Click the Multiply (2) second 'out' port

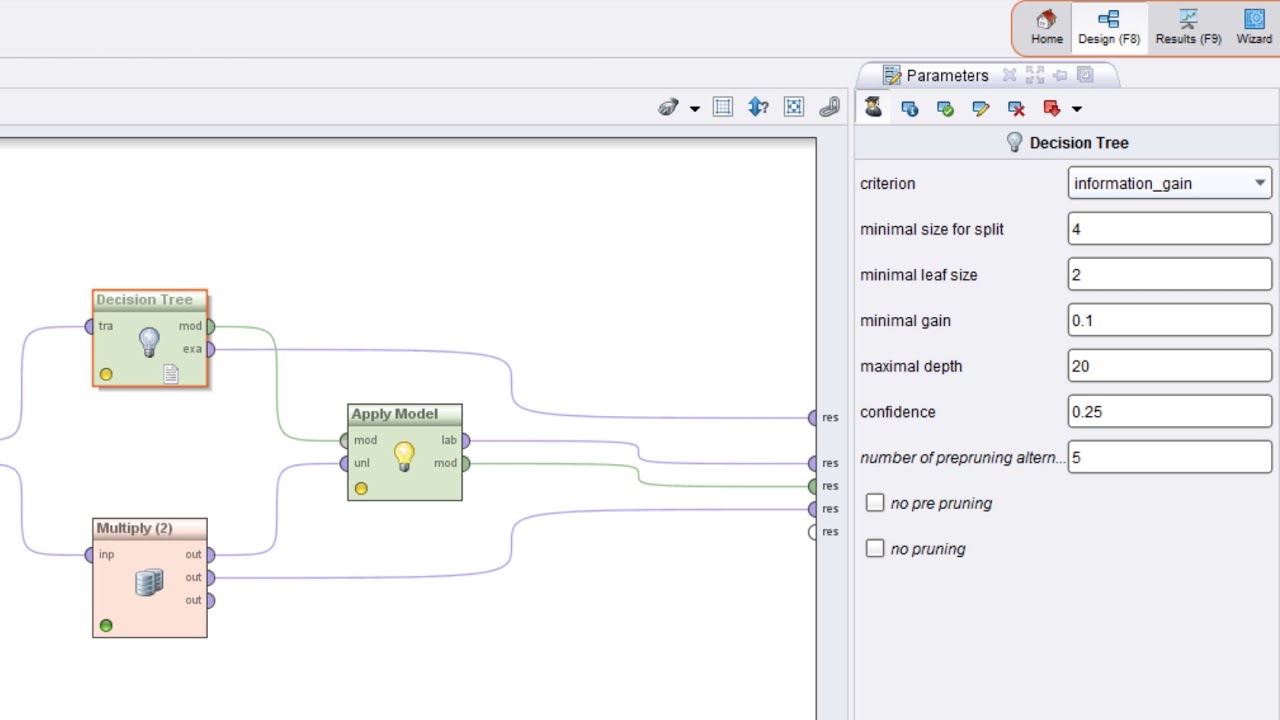[x=209, y=577]
